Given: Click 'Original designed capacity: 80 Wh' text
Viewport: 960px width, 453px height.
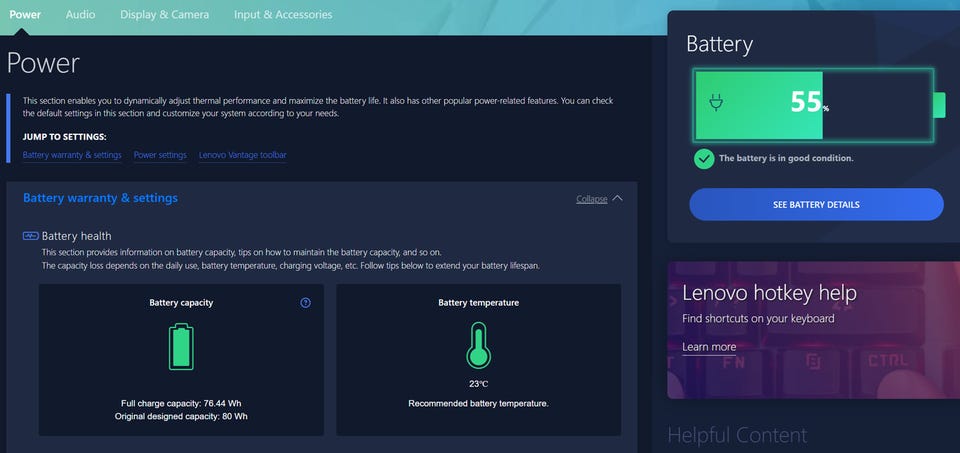Looking at the screenshot, I should pyautogui.click(x=181, y=416).
